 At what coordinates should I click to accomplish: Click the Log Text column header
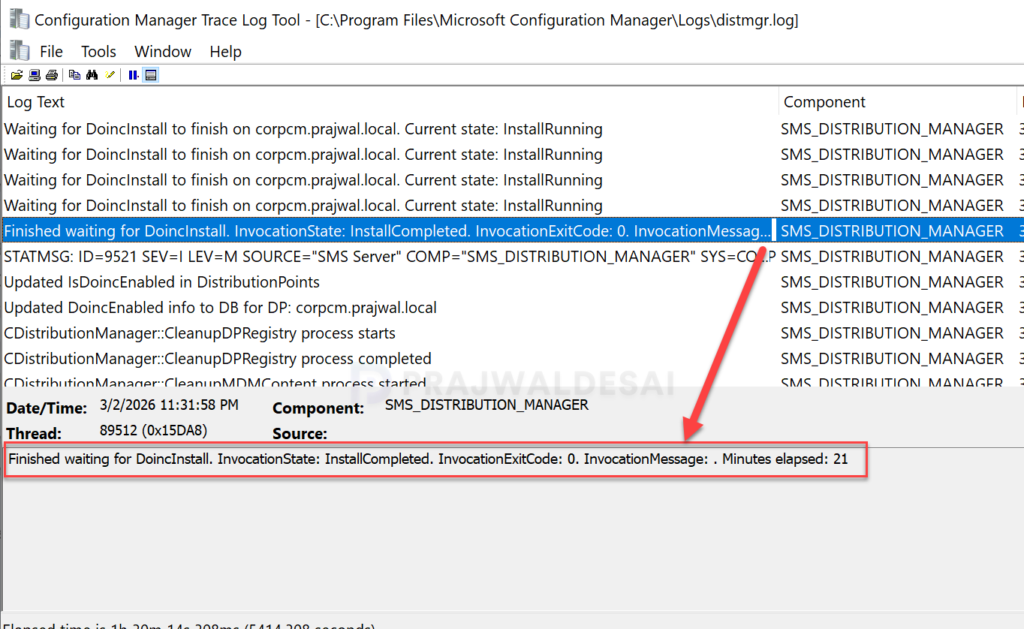[391, 102]
